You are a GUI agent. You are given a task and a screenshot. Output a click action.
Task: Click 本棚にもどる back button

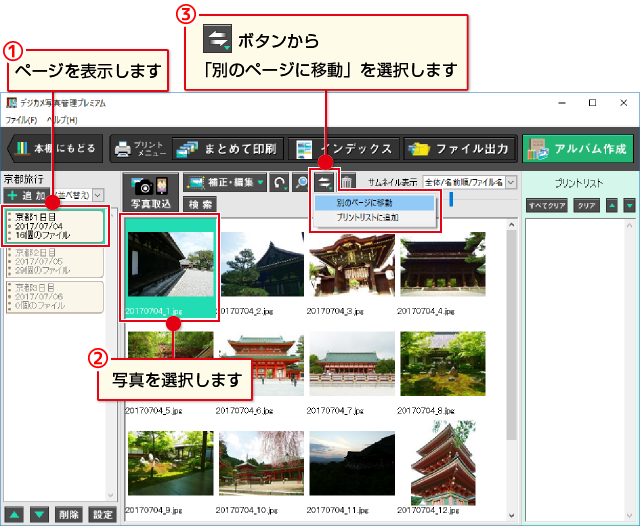pos(56,149)
